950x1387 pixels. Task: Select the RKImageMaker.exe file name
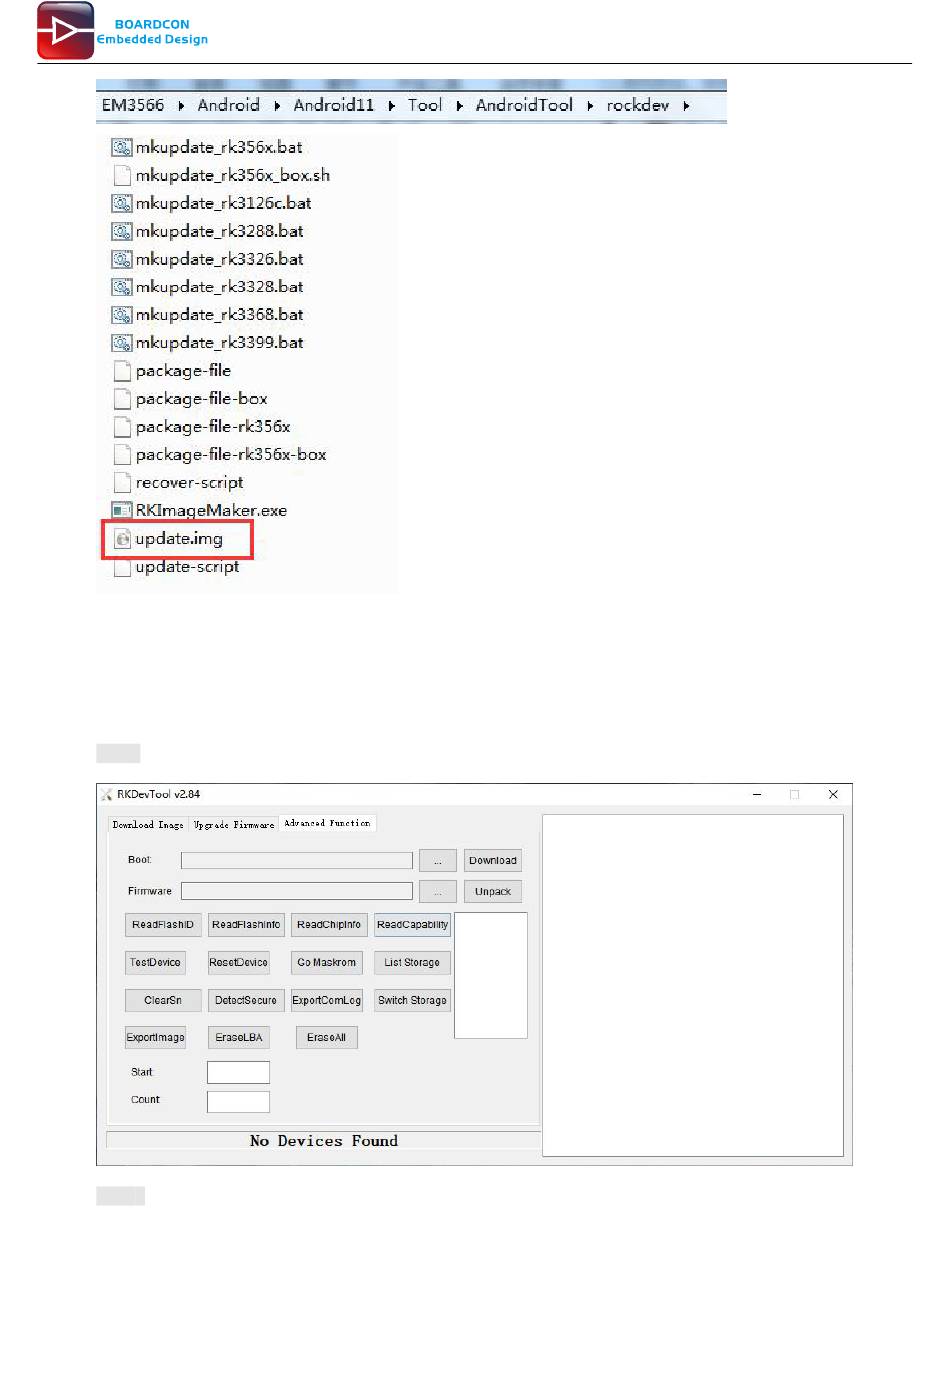[x=211, y=510]
